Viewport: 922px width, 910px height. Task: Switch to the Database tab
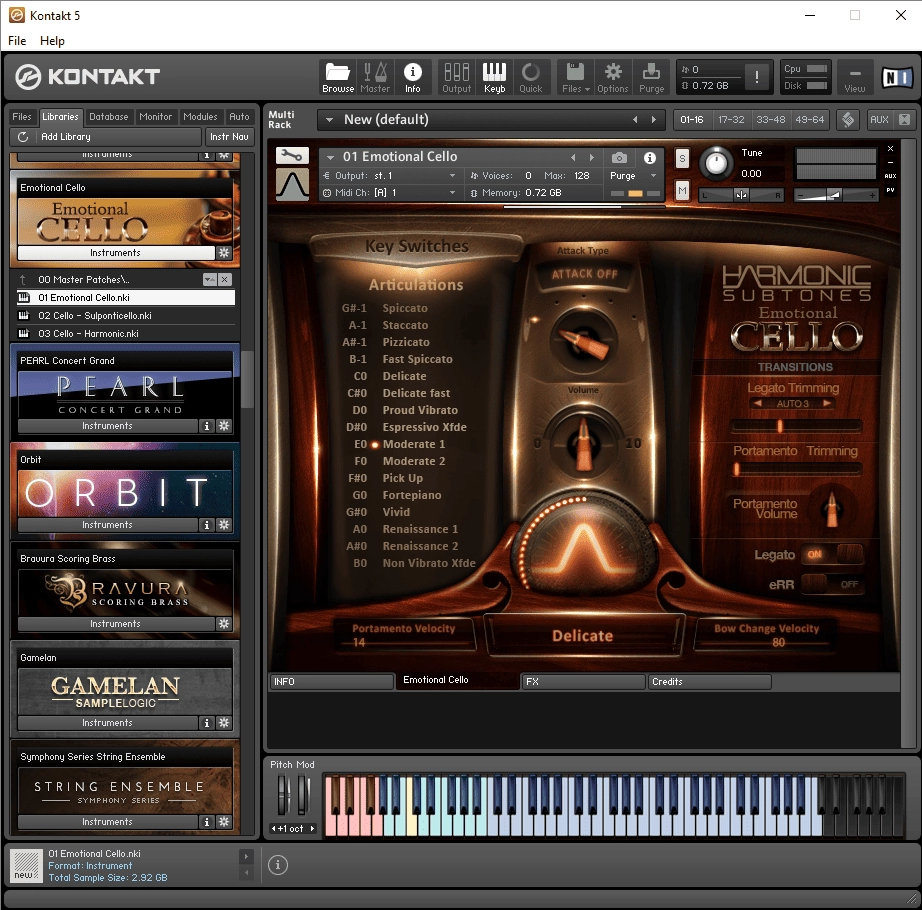[109, 116]
